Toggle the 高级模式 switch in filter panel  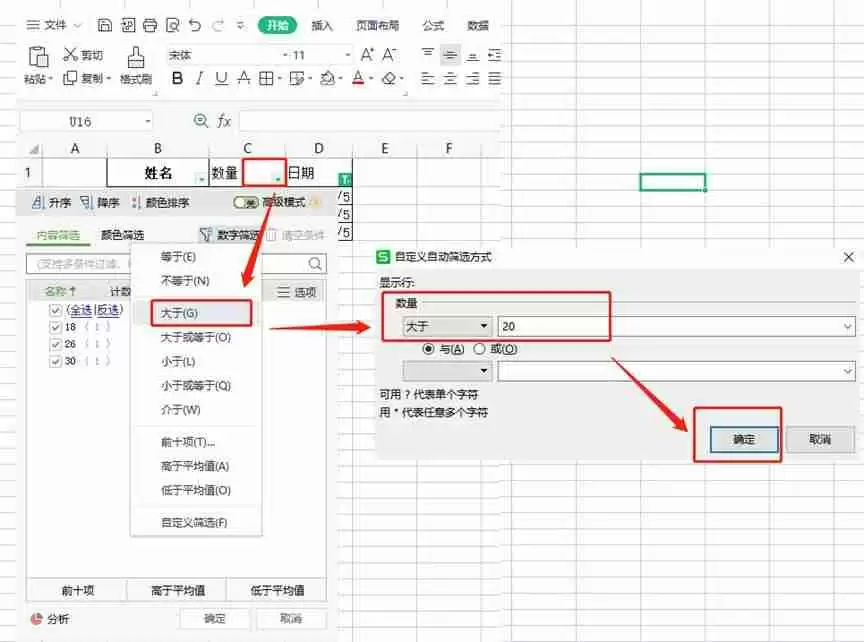click(245, 201)
